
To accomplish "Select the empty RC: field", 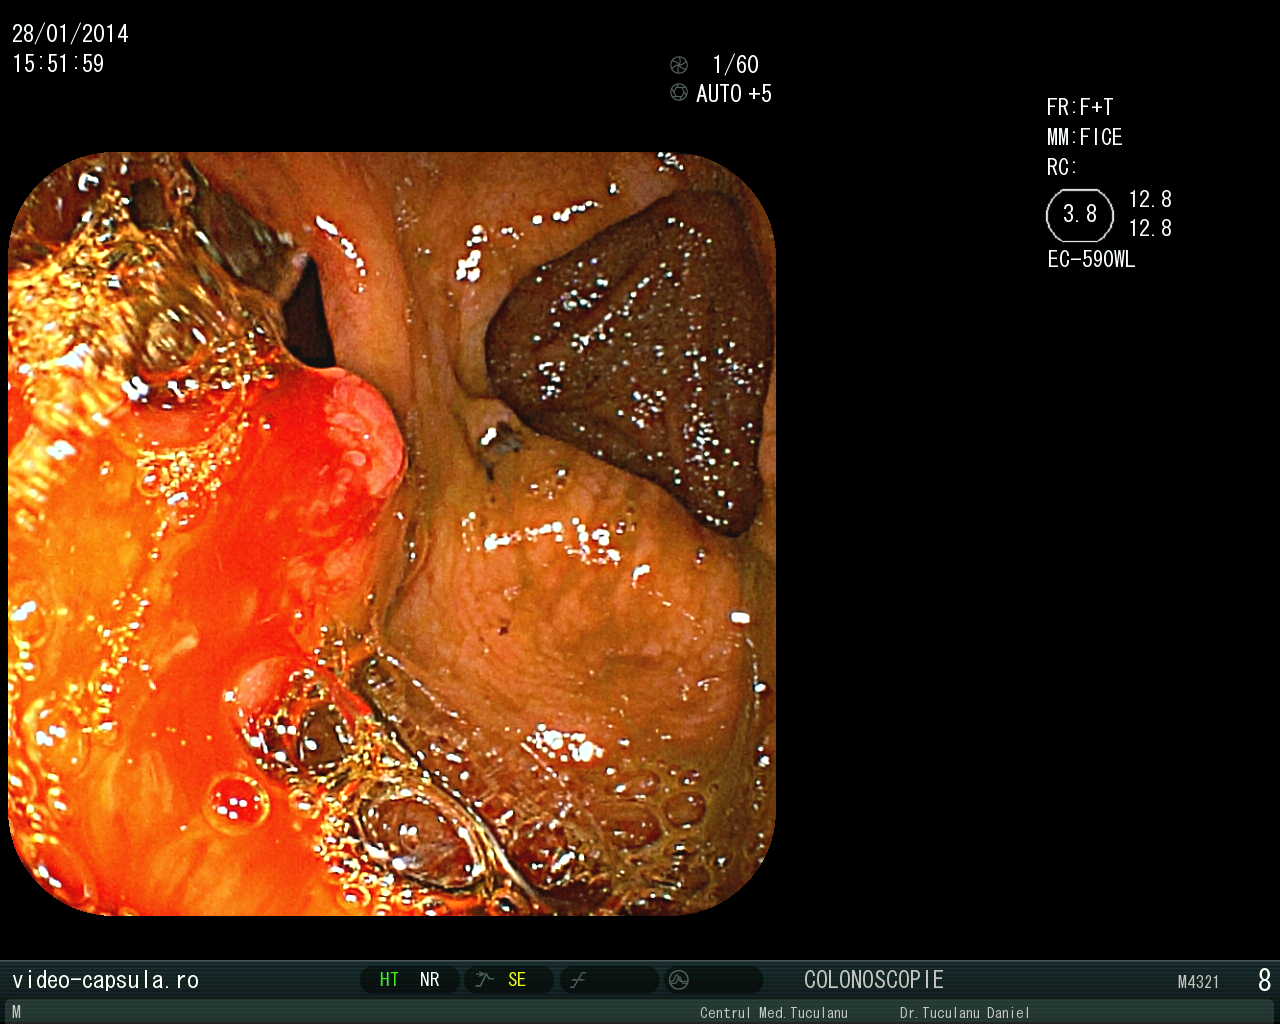I will pos(1062,167).
